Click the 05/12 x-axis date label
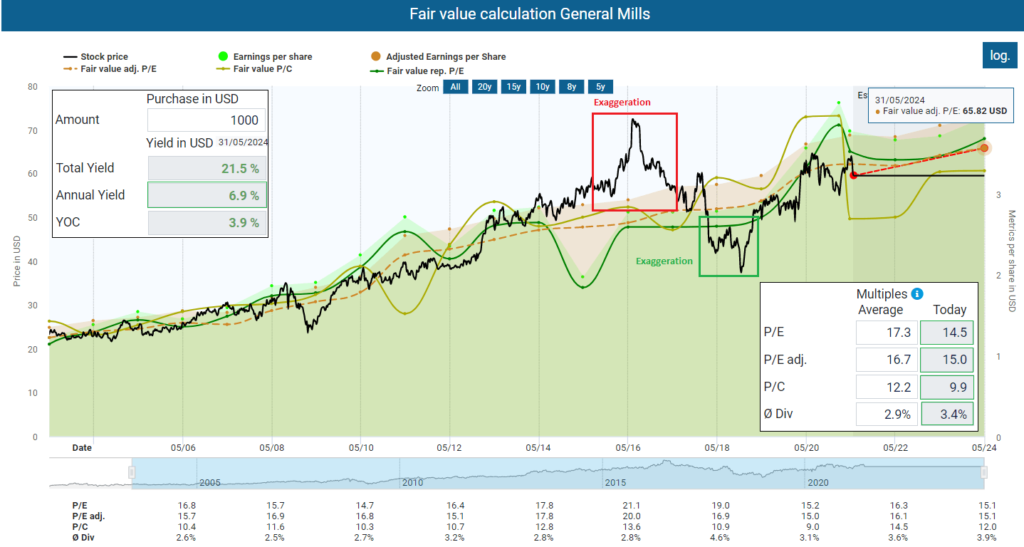The width and height of the screenshot is (1024, 547). click(449, 448)
